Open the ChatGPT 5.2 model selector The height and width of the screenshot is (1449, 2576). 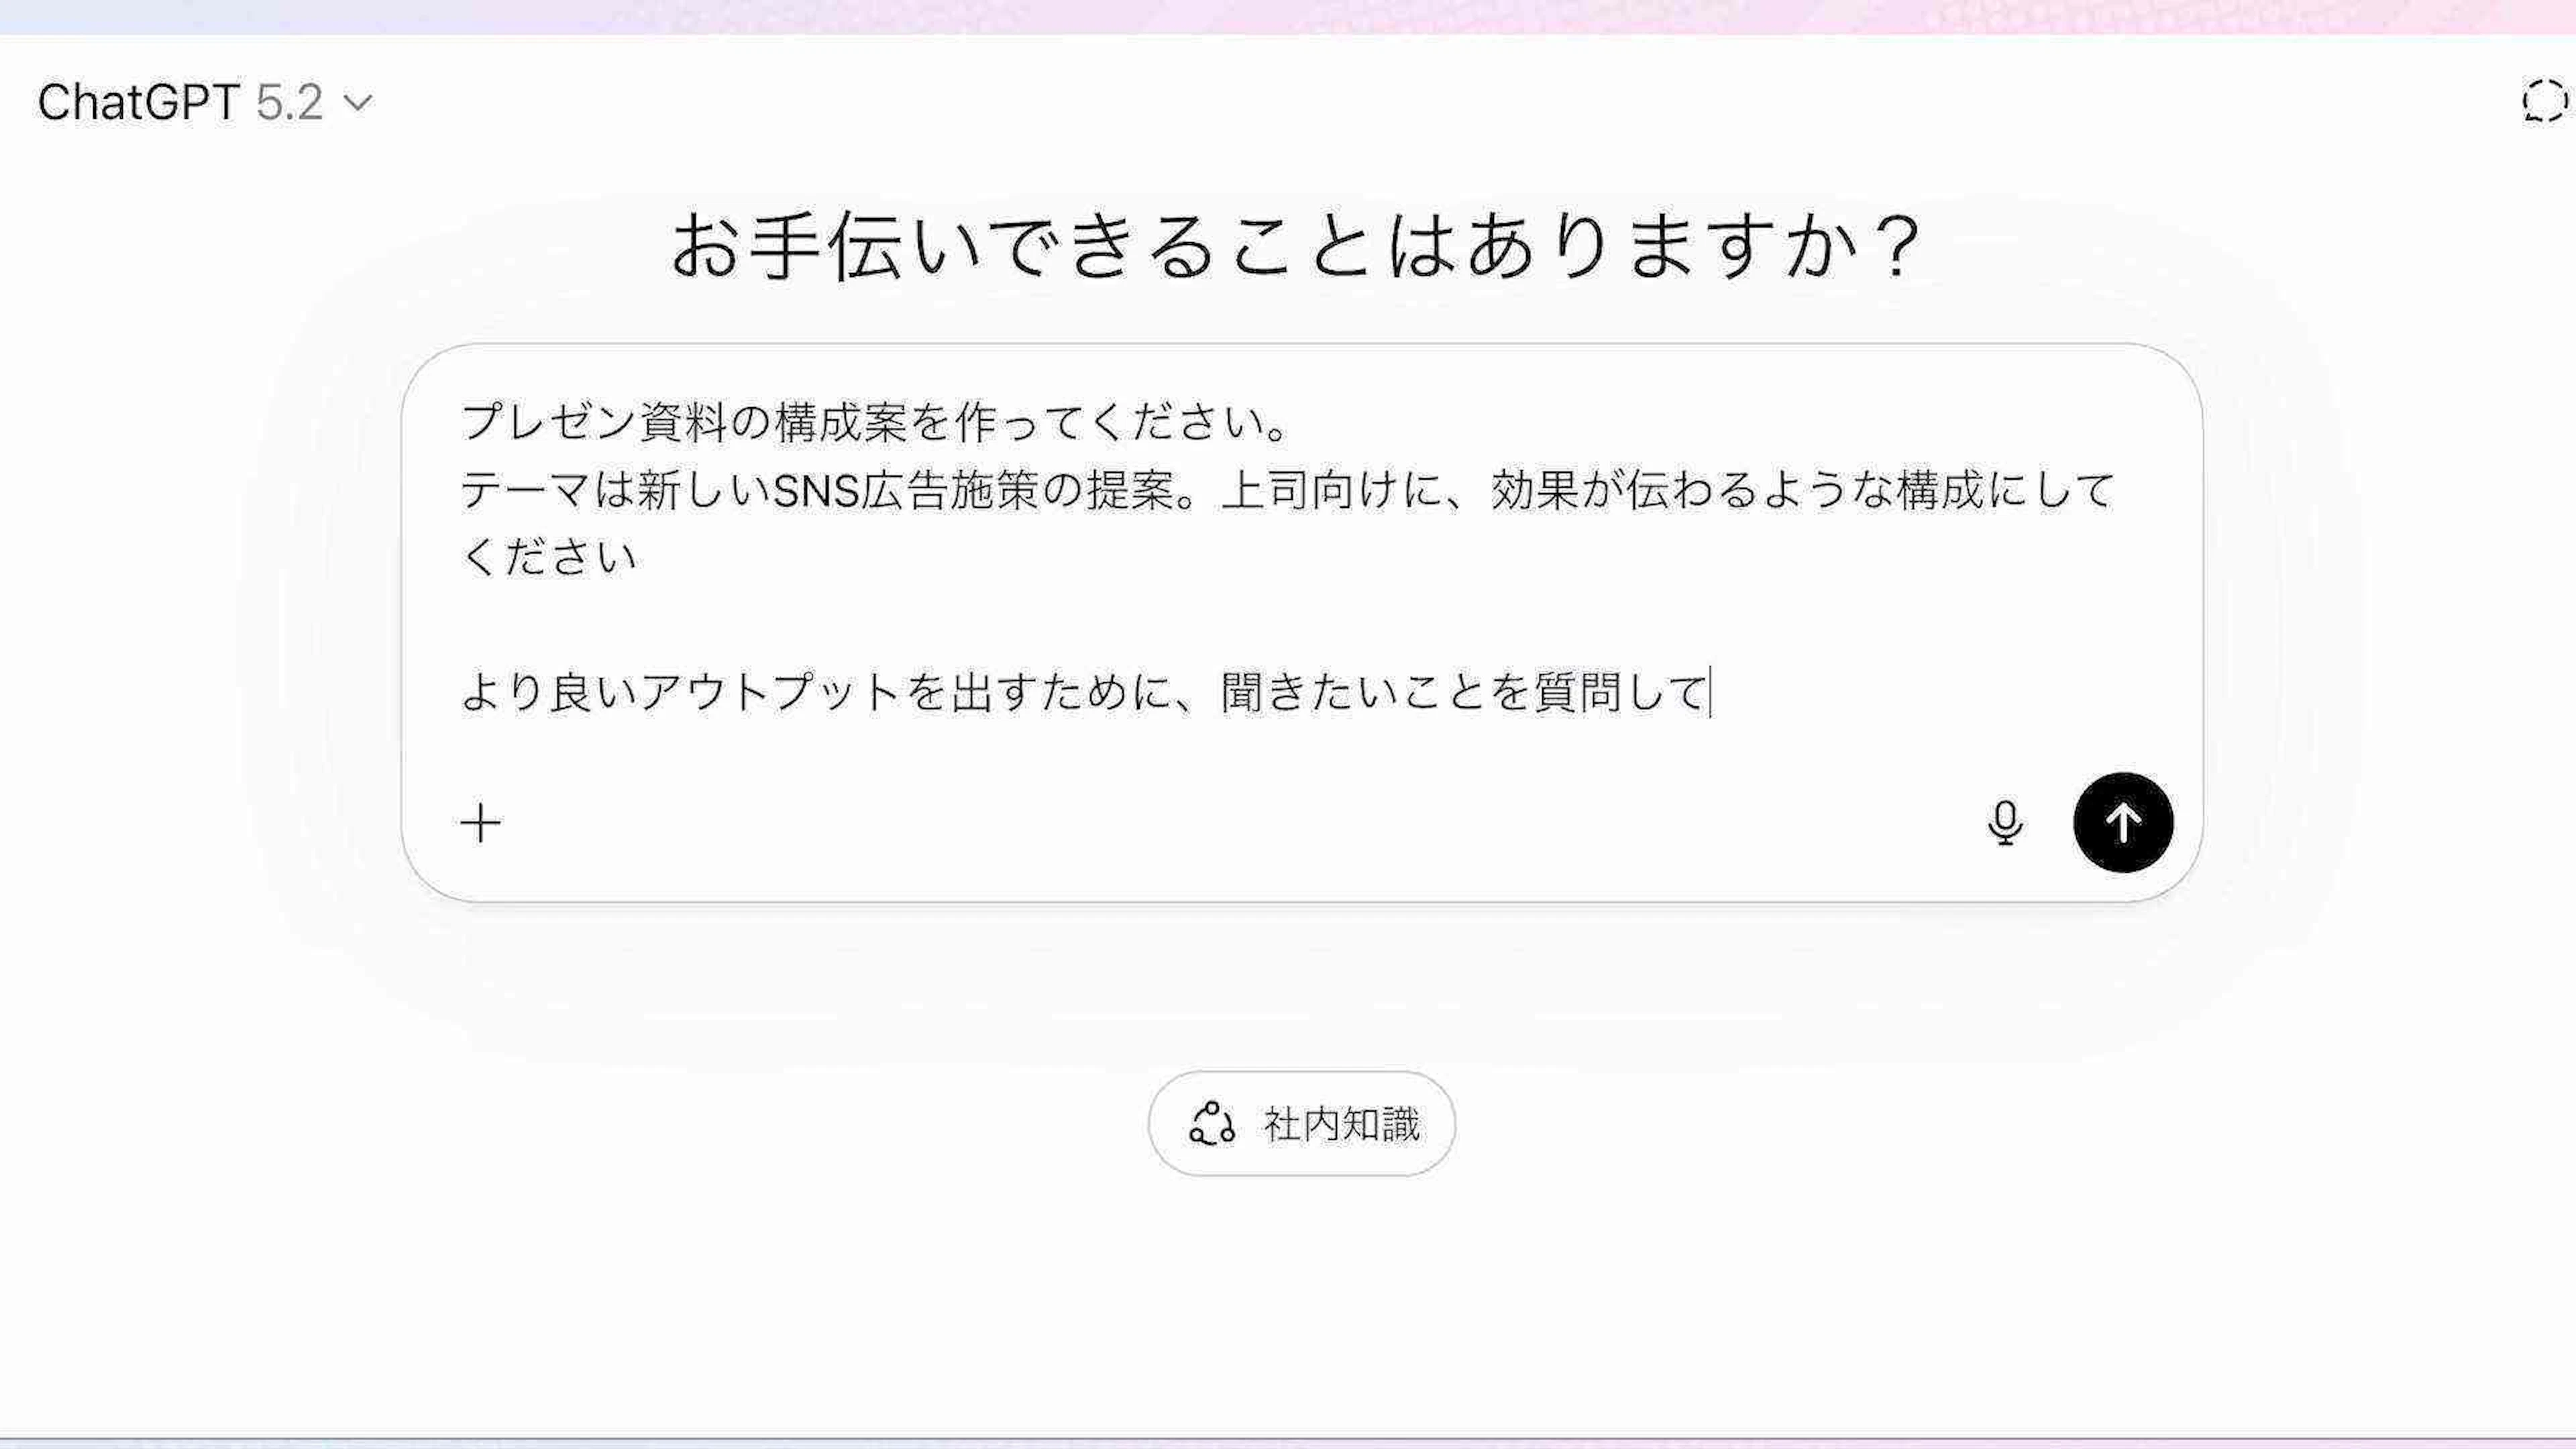click(205, 102)
